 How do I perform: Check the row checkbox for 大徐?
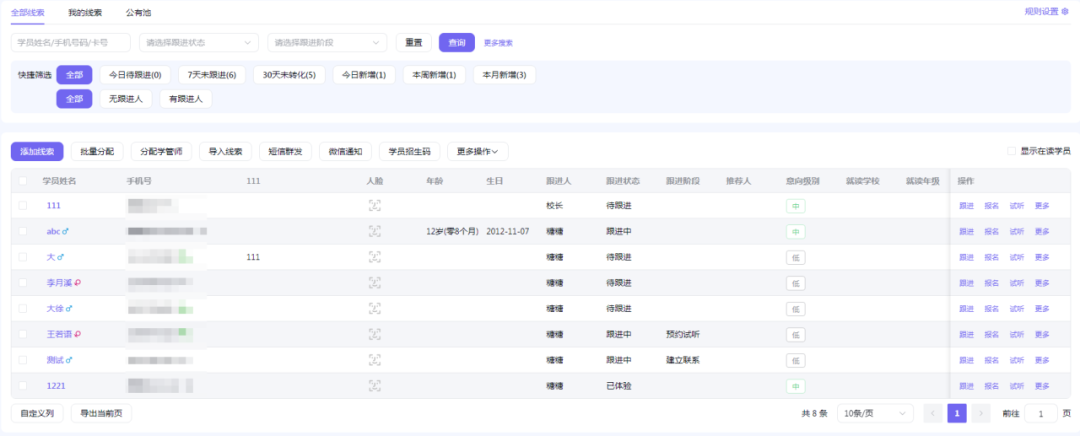click(23, 309)
